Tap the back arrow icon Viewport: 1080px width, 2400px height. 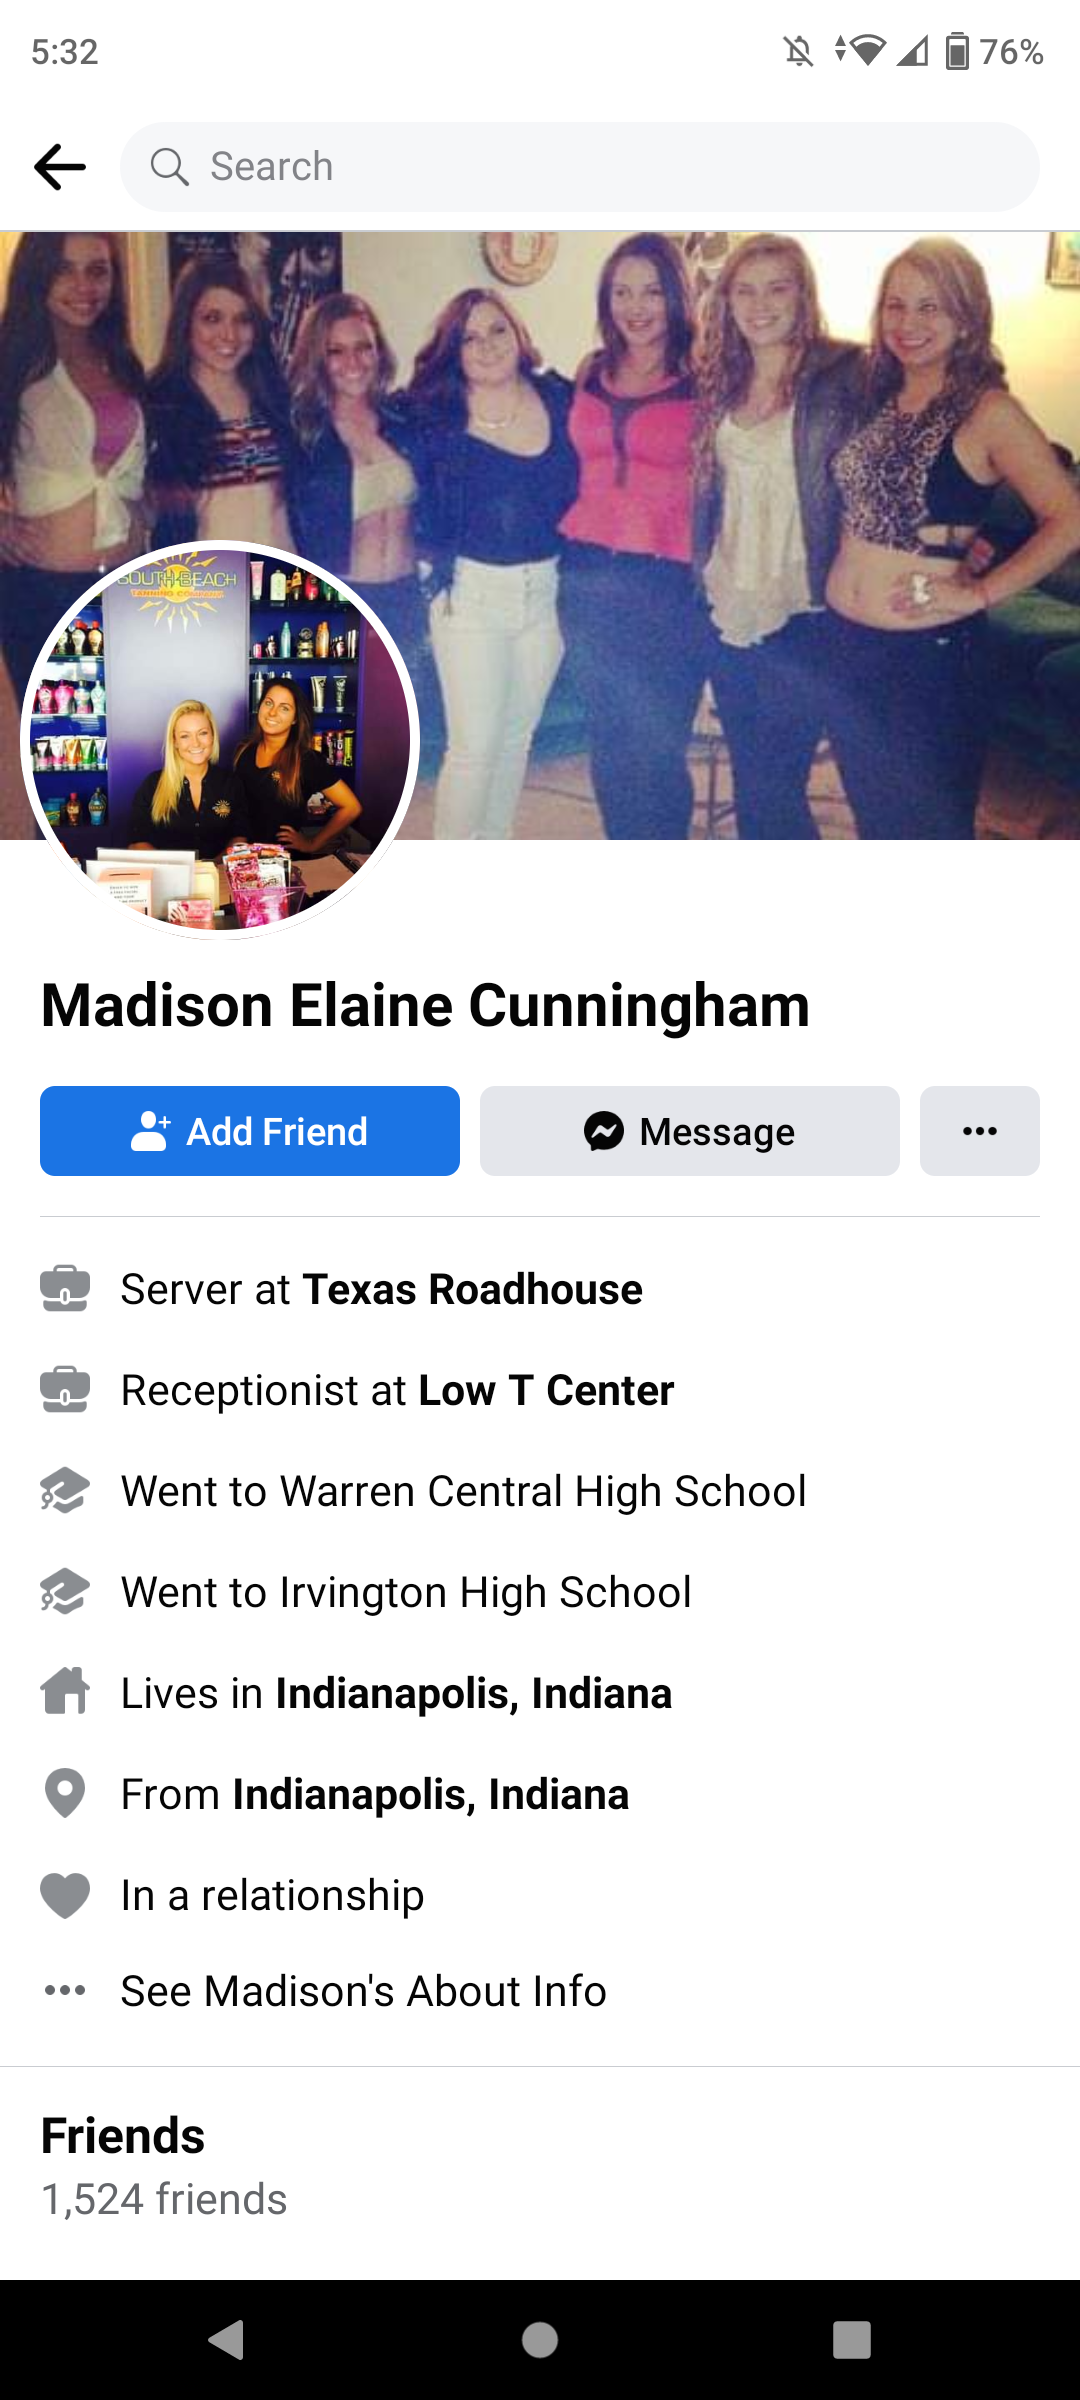(60, 167)
